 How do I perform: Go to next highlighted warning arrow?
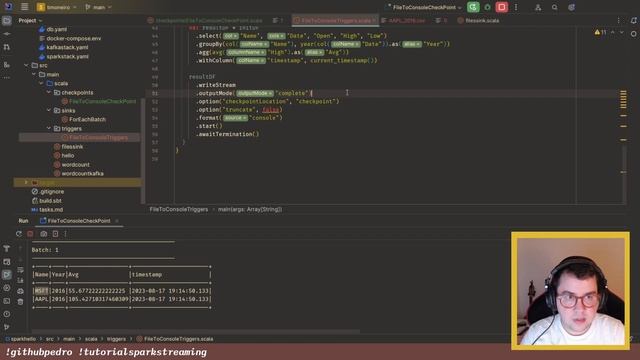(x=621, y=32)
